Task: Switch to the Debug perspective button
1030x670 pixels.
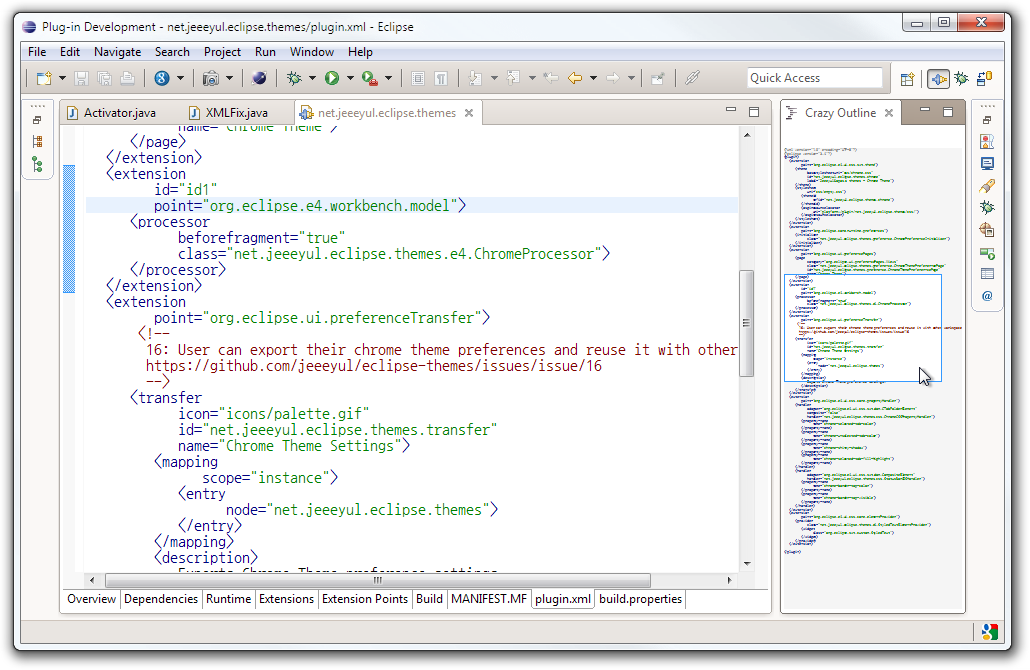Action: click(x=961, y=78)
